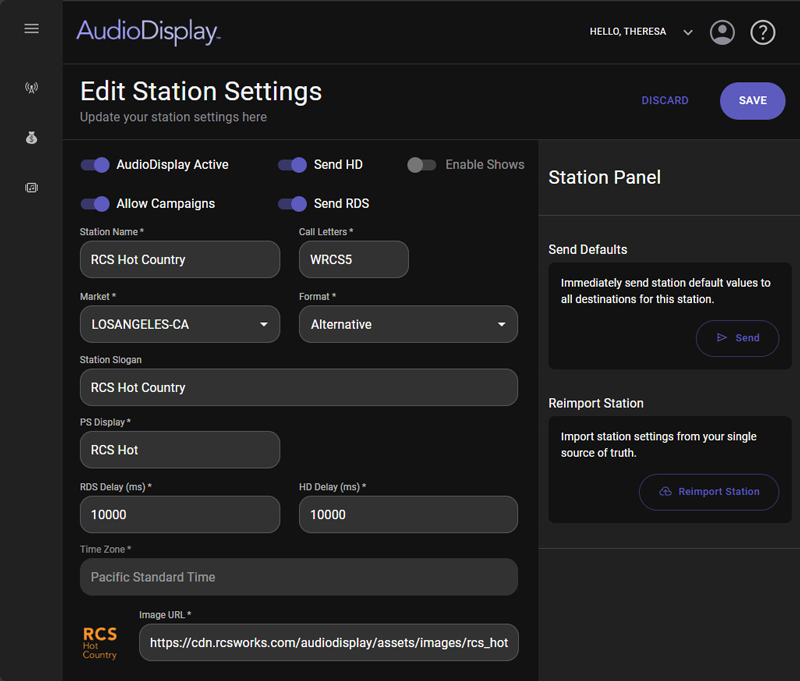Click the Discard button
Screen dimensions: 800x681
665,100
